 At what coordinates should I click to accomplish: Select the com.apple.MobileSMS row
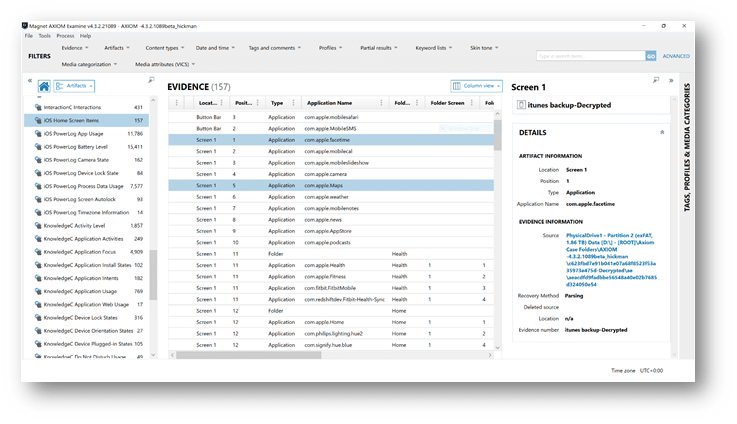(331, 128)
